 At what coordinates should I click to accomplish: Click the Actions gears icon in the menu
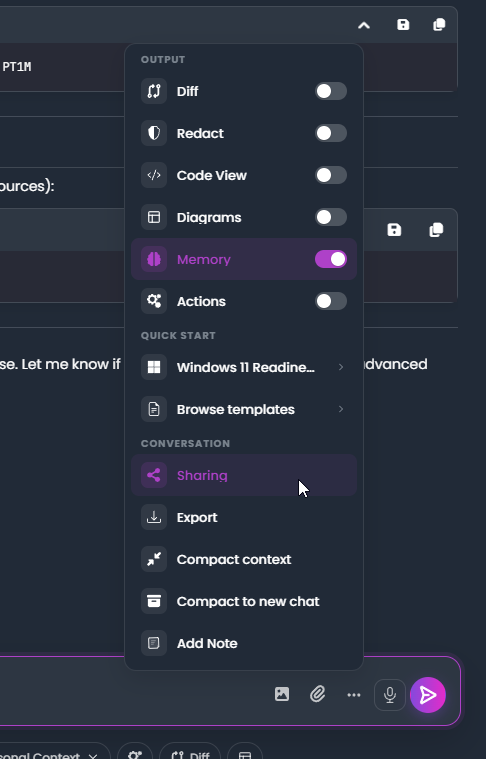(154, 301)
